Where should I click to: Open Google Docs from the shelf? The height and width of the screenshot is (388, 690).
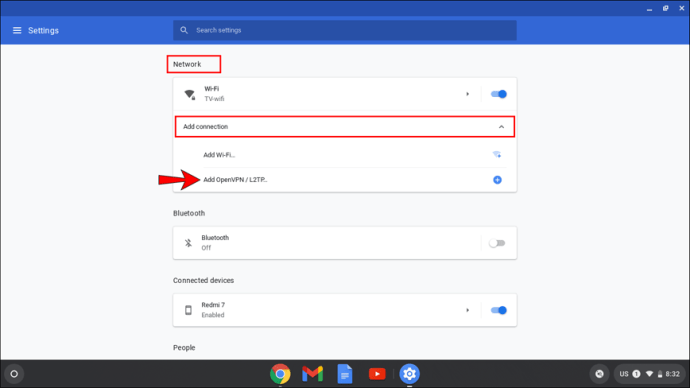pos(345,374)
